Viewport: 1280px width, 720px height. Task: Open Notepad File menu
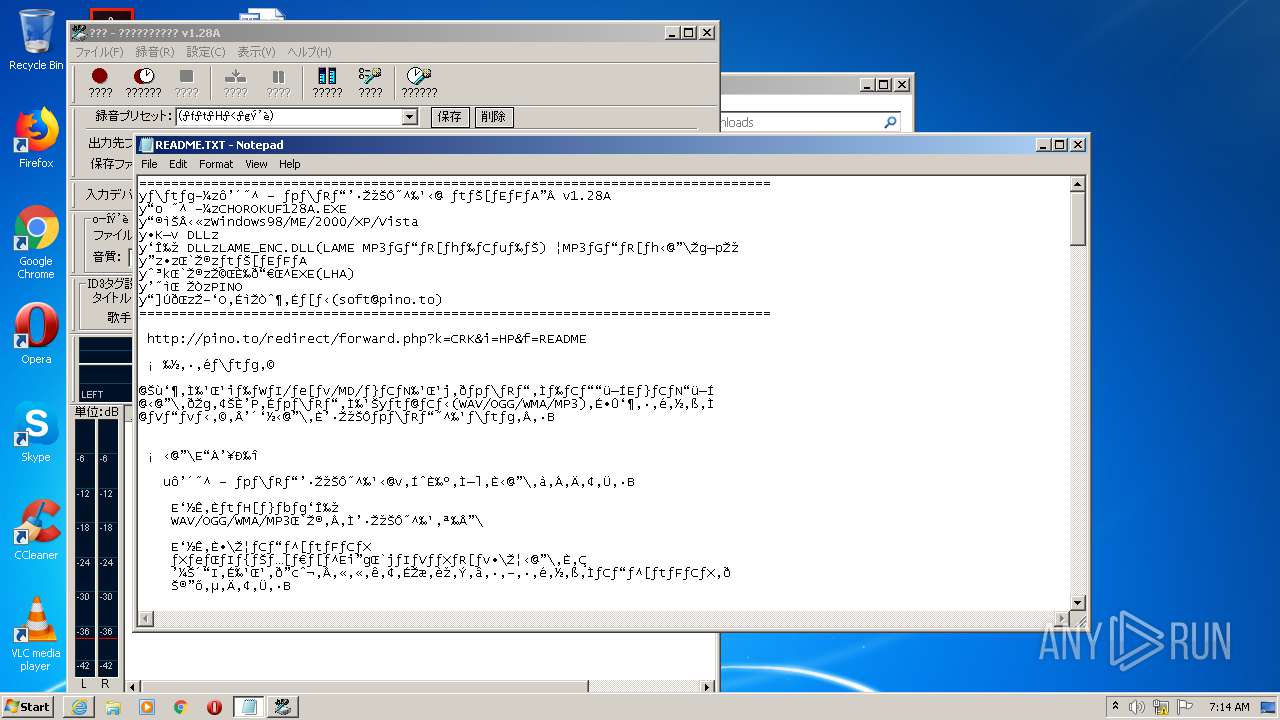(x=149, y=164)
